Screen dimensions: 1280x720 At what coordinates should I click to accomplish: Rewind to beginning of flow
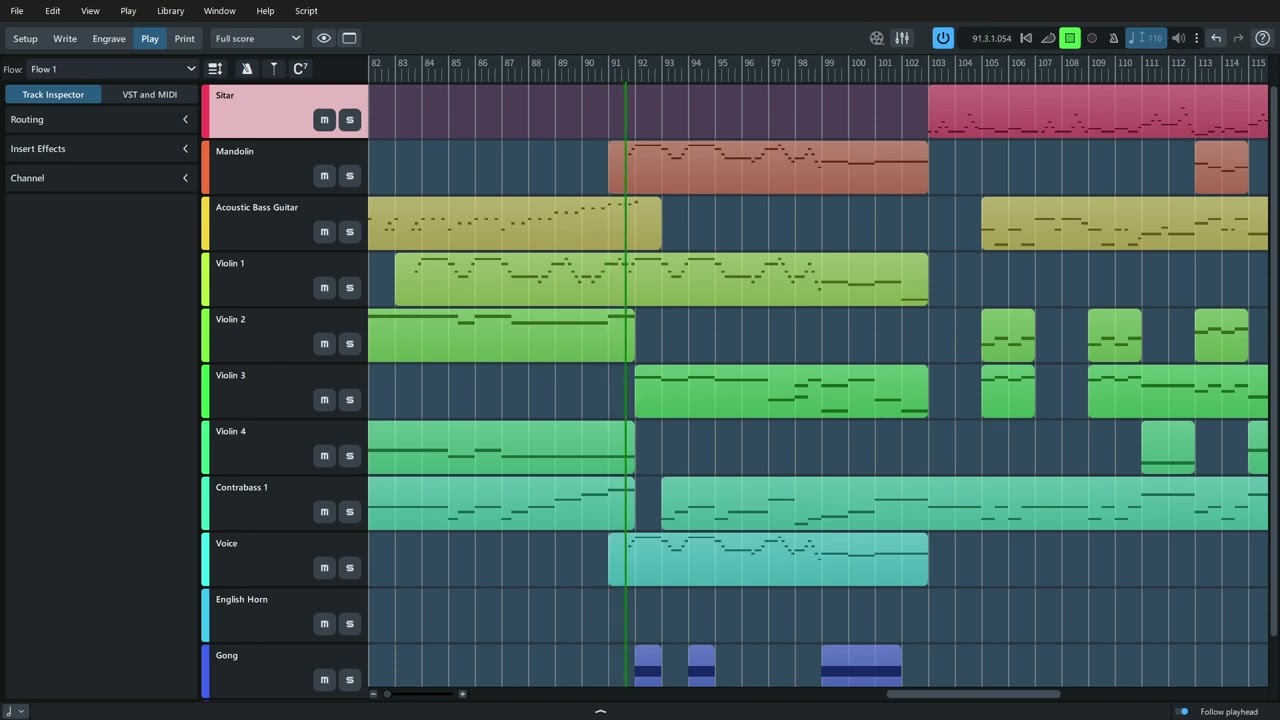tap(1026, 38)
